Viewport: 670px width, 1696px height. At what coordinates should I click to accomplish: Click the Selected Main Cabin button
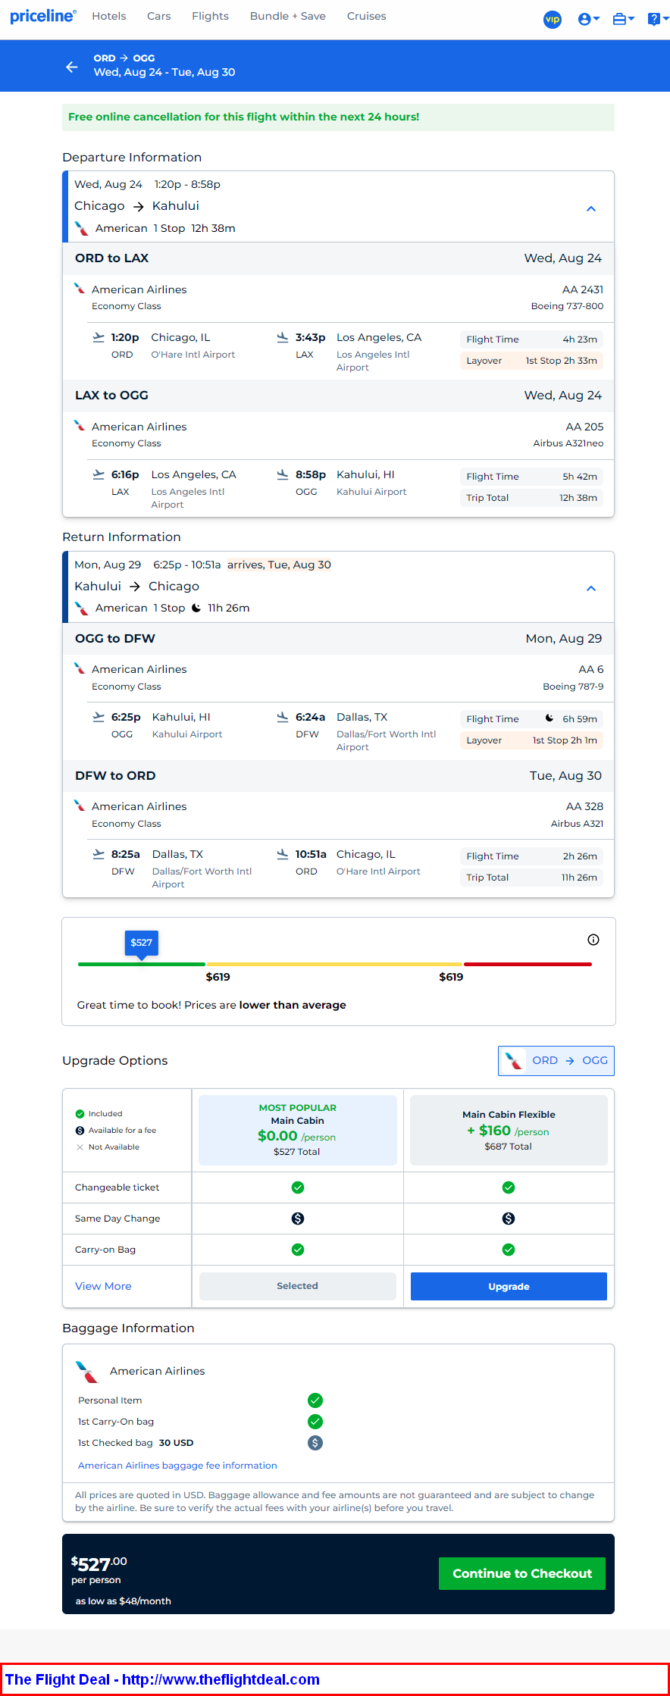click(x=297, y=1286)
